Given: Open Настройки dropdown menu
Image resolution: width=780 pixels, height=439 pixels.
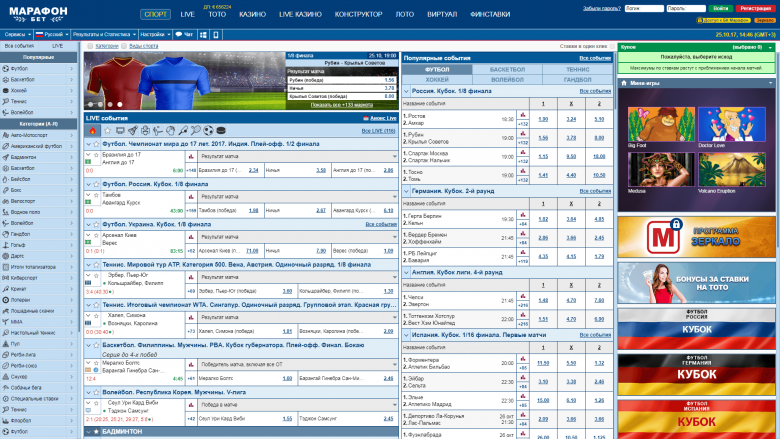Looking at the screenshot, I should [x=155, y=35].
